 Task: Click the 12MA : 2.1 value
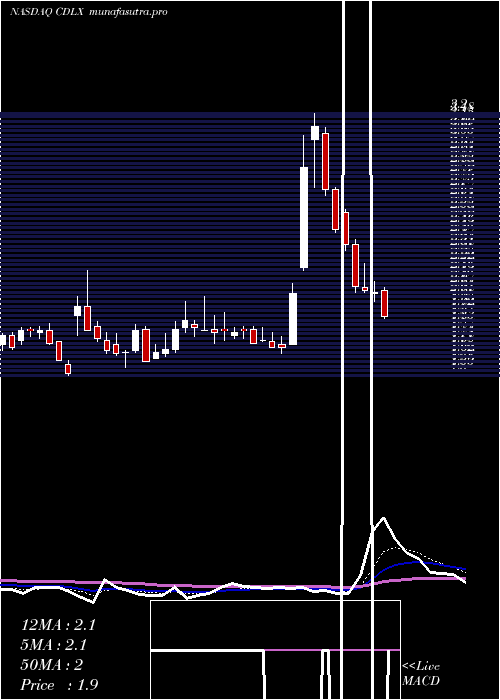(58, 625)
